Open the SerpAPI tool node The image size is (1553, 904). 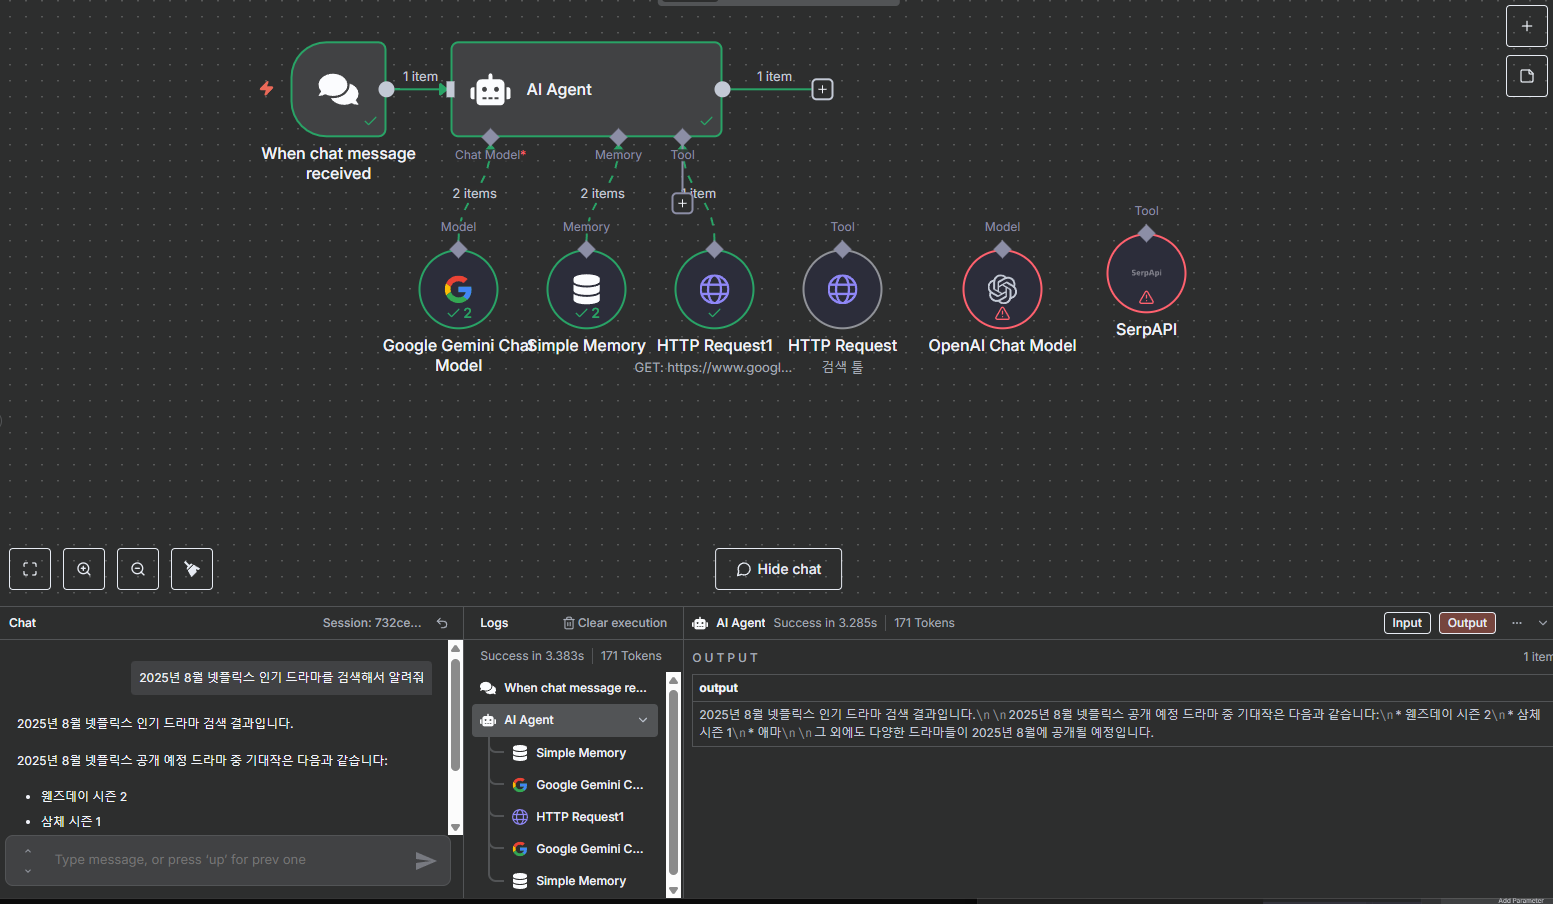[x=1146, y=273]
